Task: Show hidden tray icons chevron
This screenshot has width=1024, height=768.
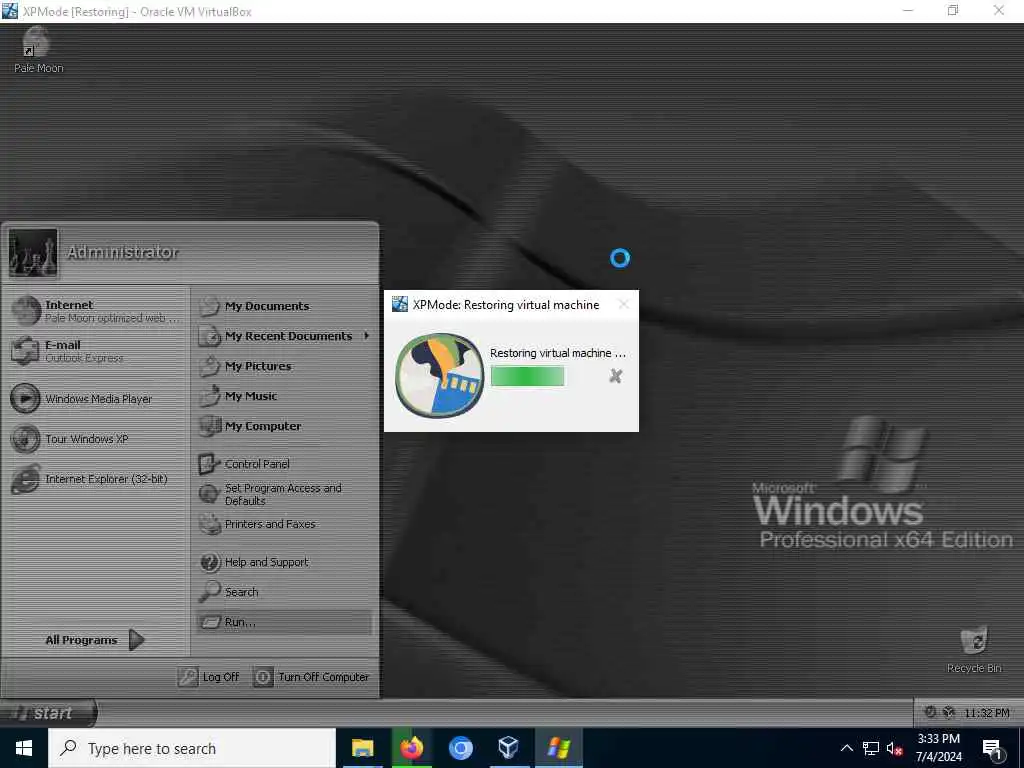Action: [846, 748]
